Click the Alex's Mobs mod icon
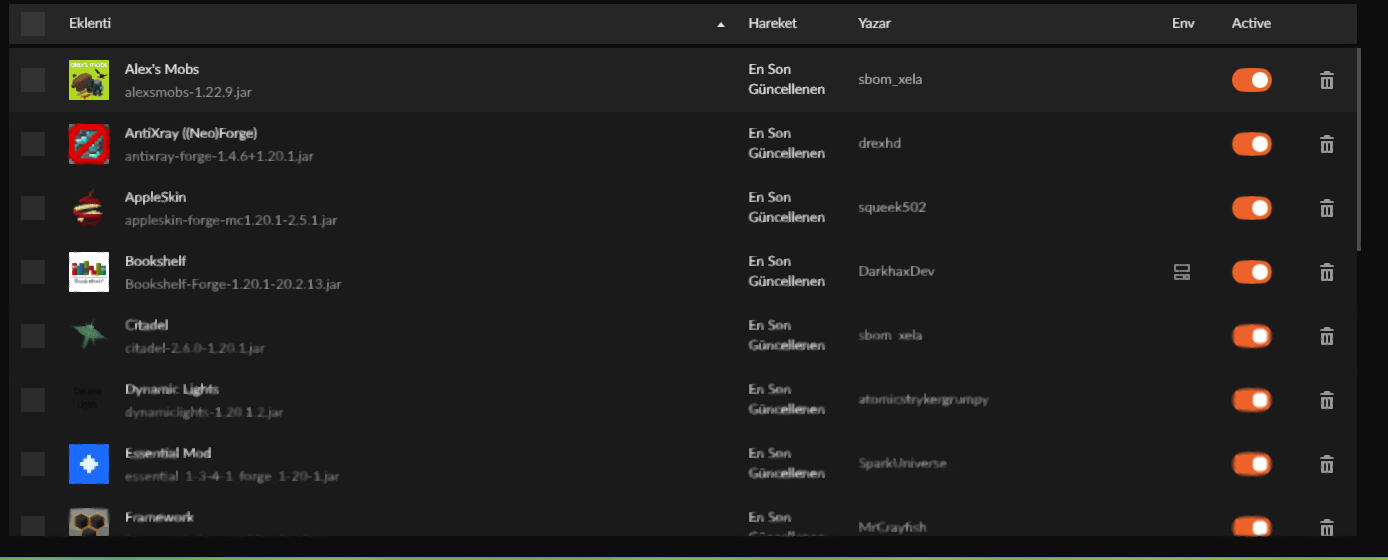Viewport: 1388px width, 560px height. click(89, 80)
